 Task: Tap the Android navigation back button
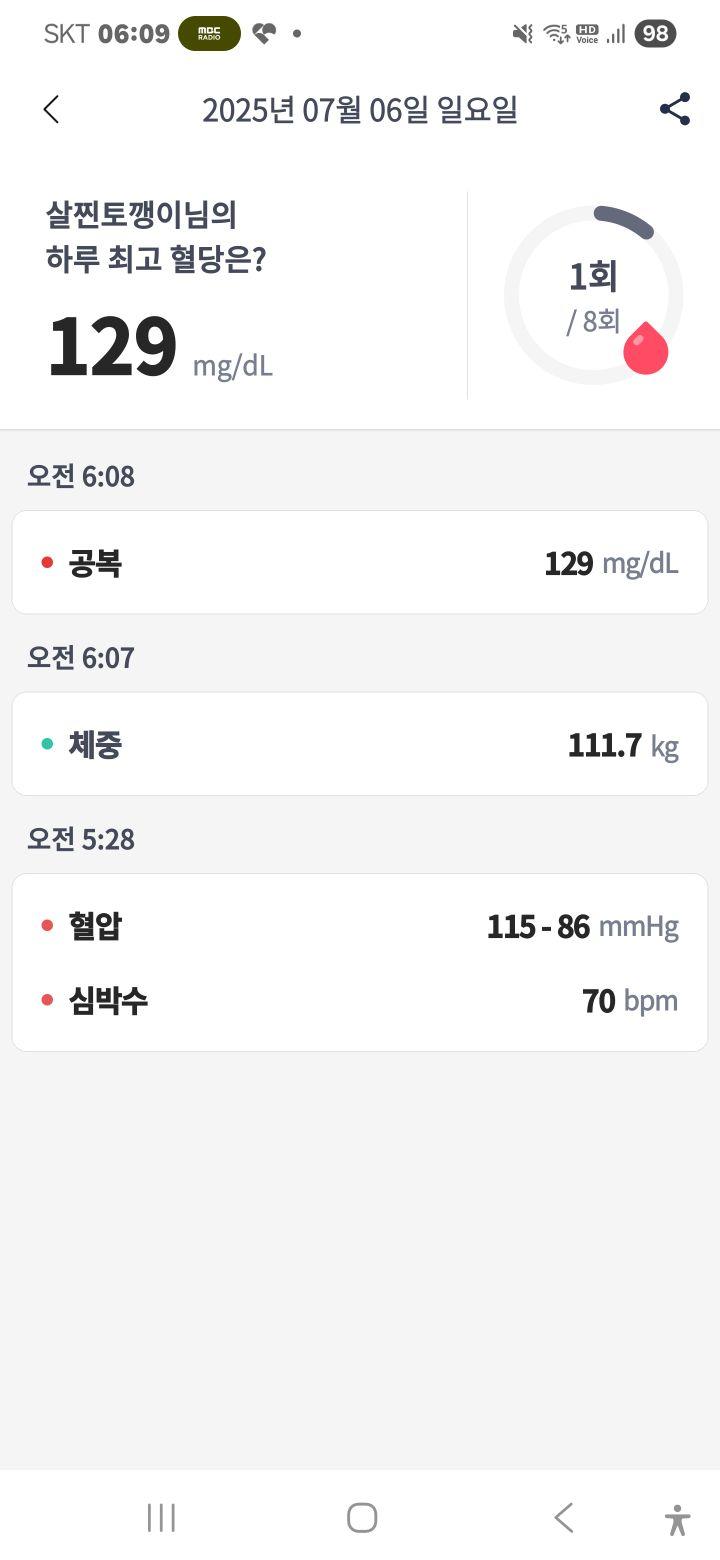point(564,1518)
